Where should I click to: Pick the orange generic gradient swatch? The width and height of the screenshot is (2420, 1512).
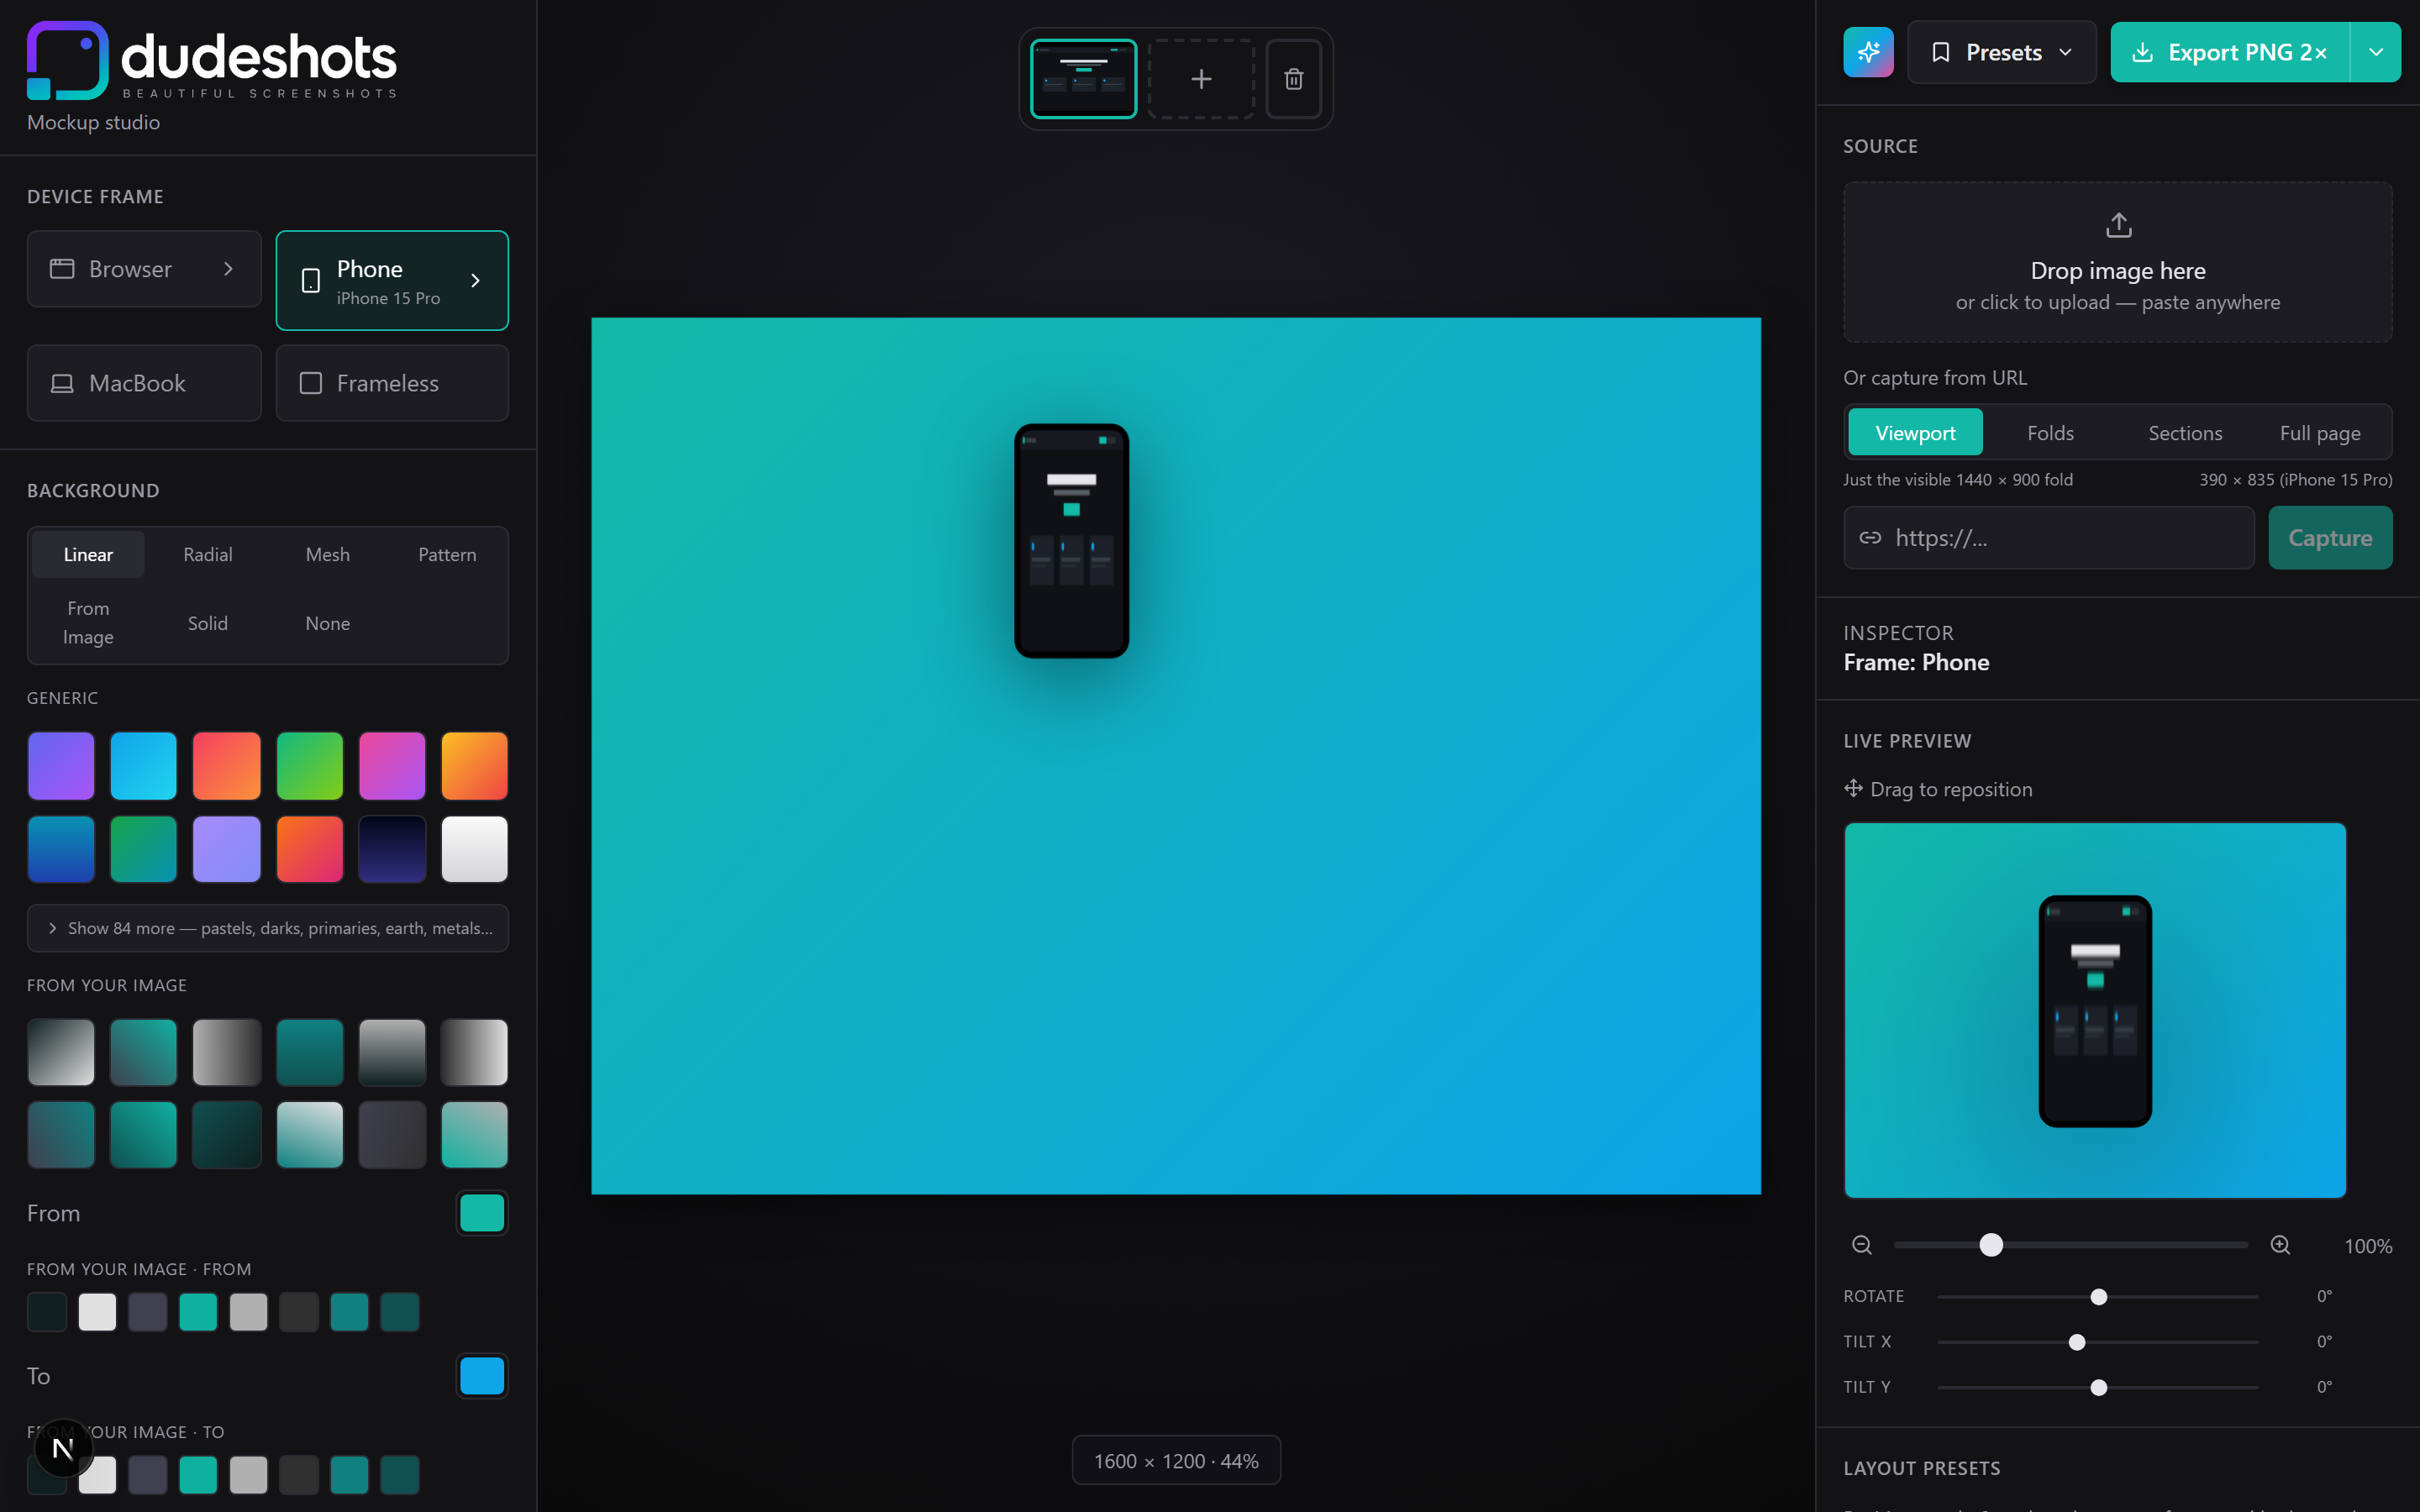(x=474, y=766)
